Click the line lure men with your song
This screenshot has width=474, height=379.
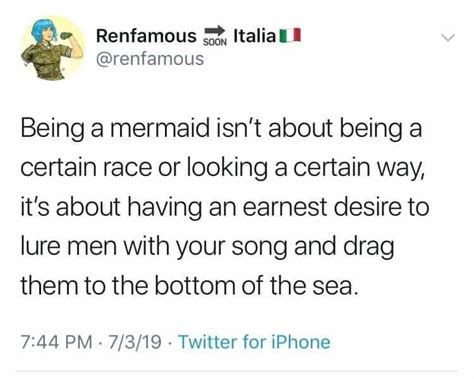click(207, 247)
